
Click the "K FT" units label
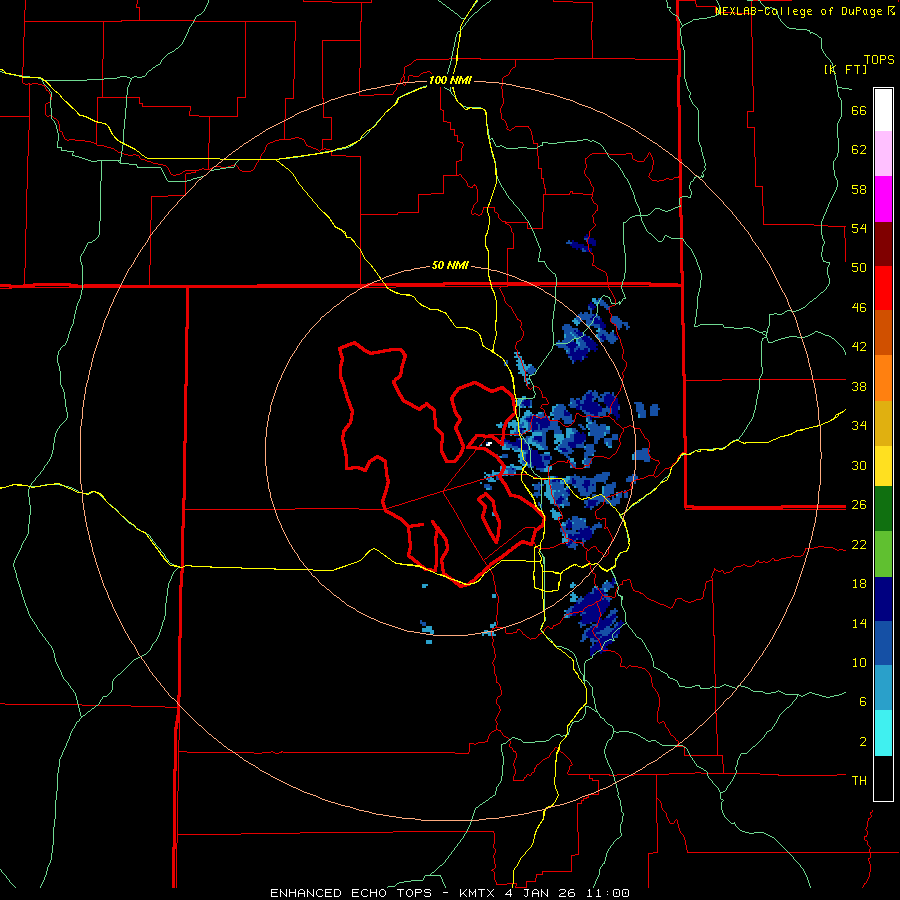tap(846, 69)
